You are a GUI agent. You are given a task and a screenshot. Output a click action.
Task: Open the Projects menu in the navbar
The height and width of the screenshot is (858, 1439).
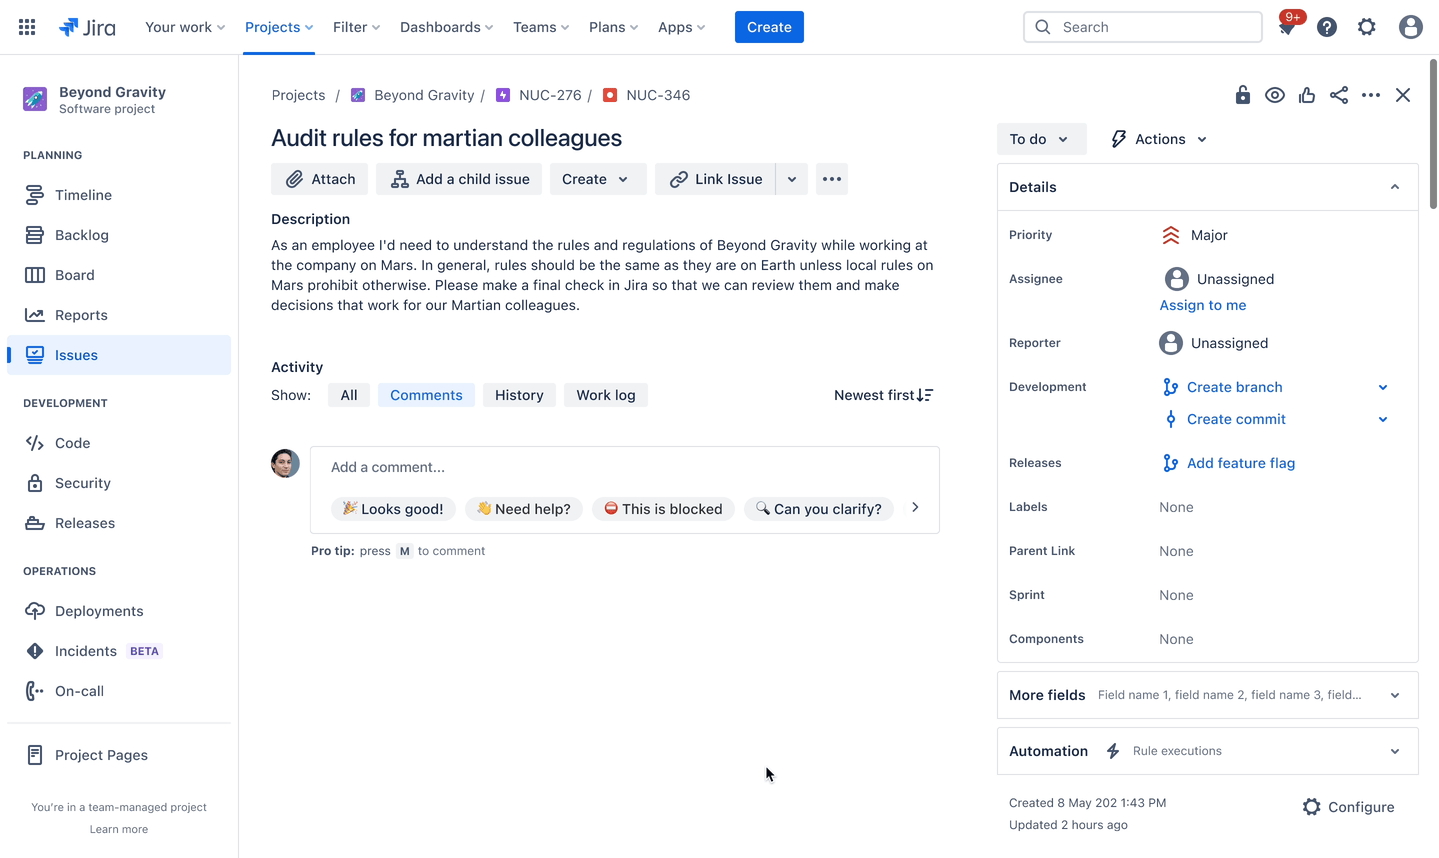278,27
